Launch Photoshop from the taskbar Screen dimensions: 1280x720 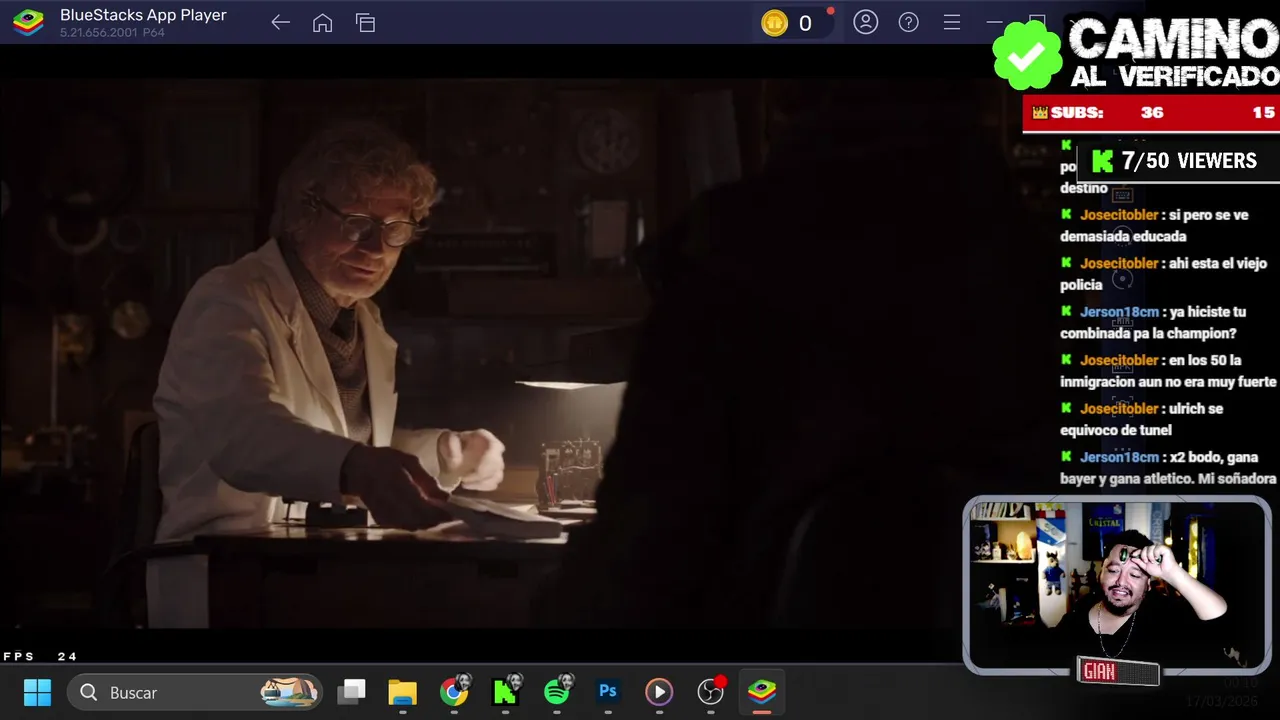click(608, 691)
